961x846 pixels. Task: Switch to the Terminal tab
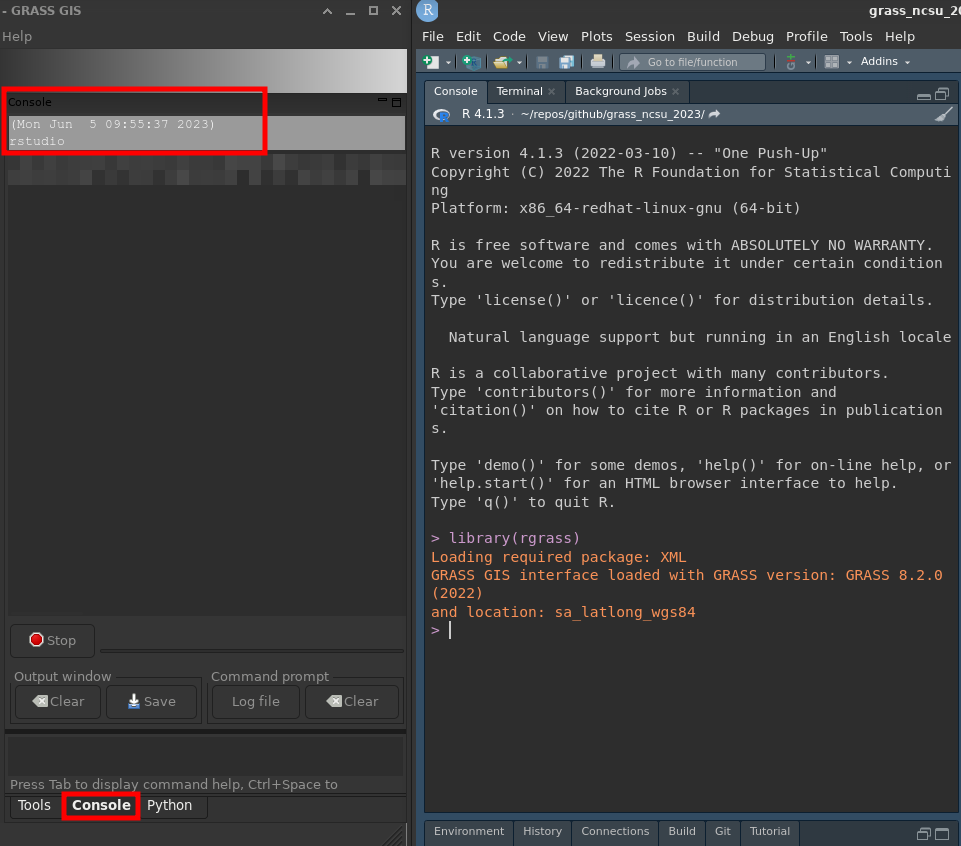(519, 91)
